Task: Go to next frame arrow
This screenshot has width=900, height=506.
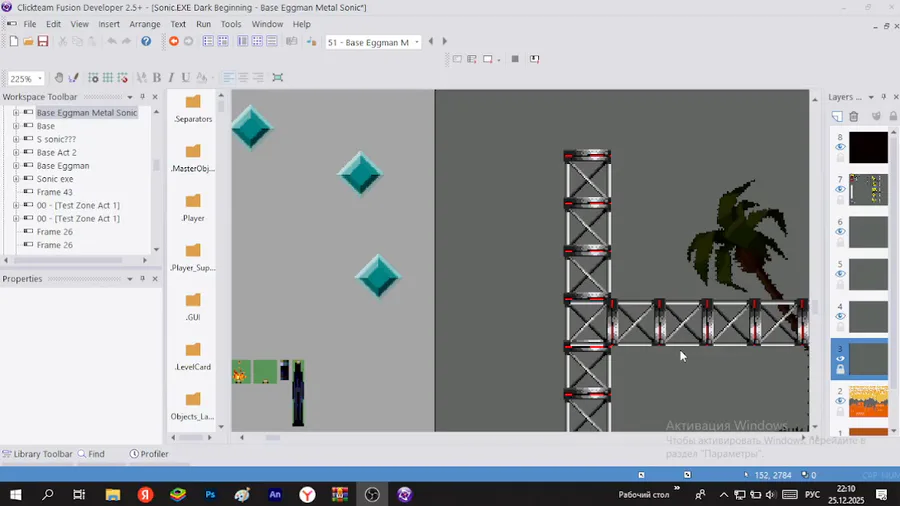Action: pyautogui.click(x=444, y=41)
